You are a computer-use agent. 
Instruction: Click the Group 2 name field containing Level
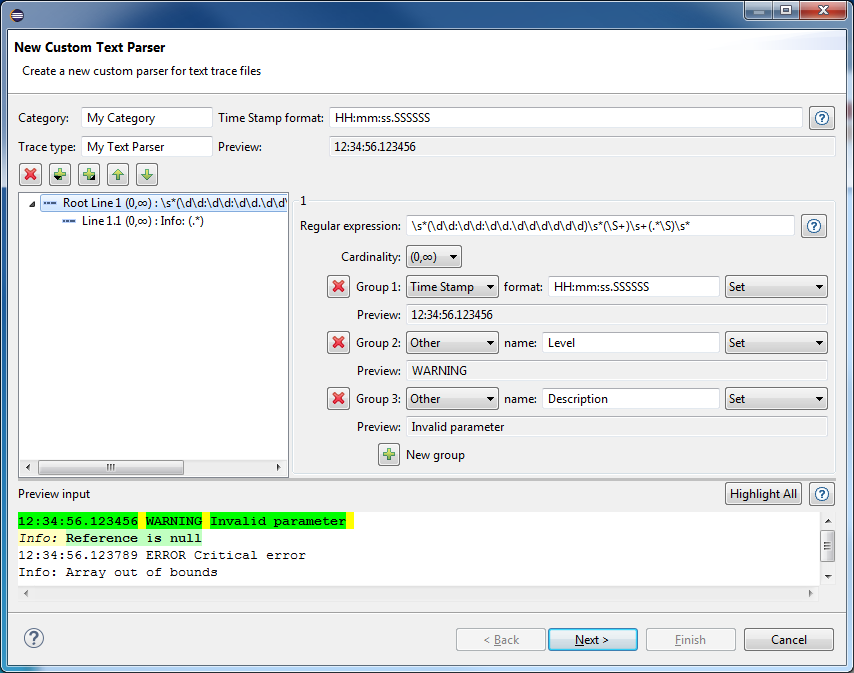point(630,343)
